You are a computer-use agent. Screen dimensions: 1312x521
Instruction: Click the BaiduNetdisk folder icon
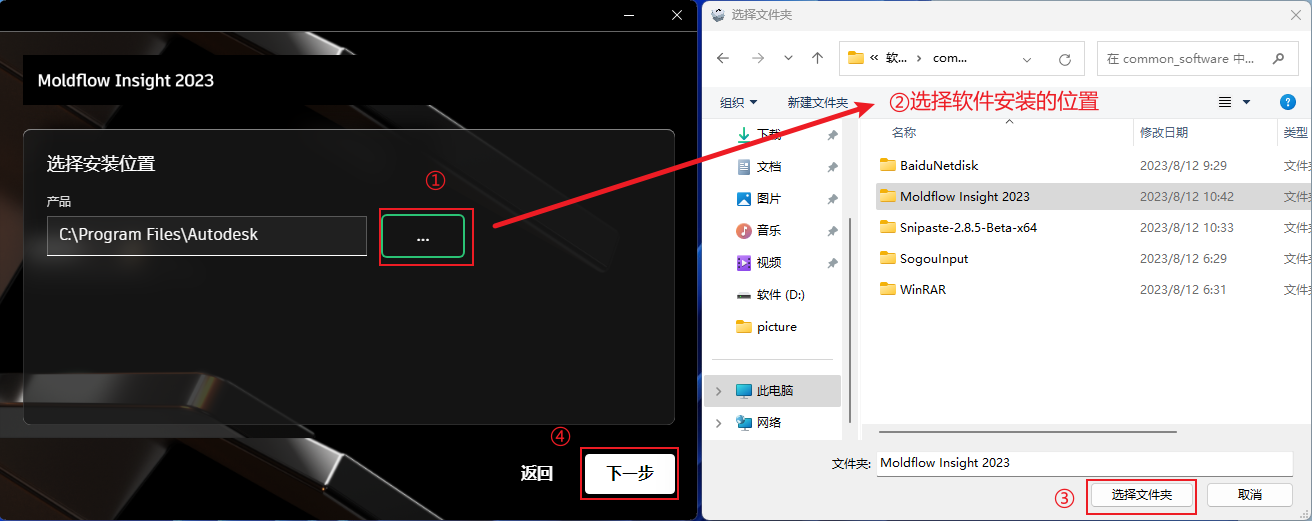click(x=888, y=165)
